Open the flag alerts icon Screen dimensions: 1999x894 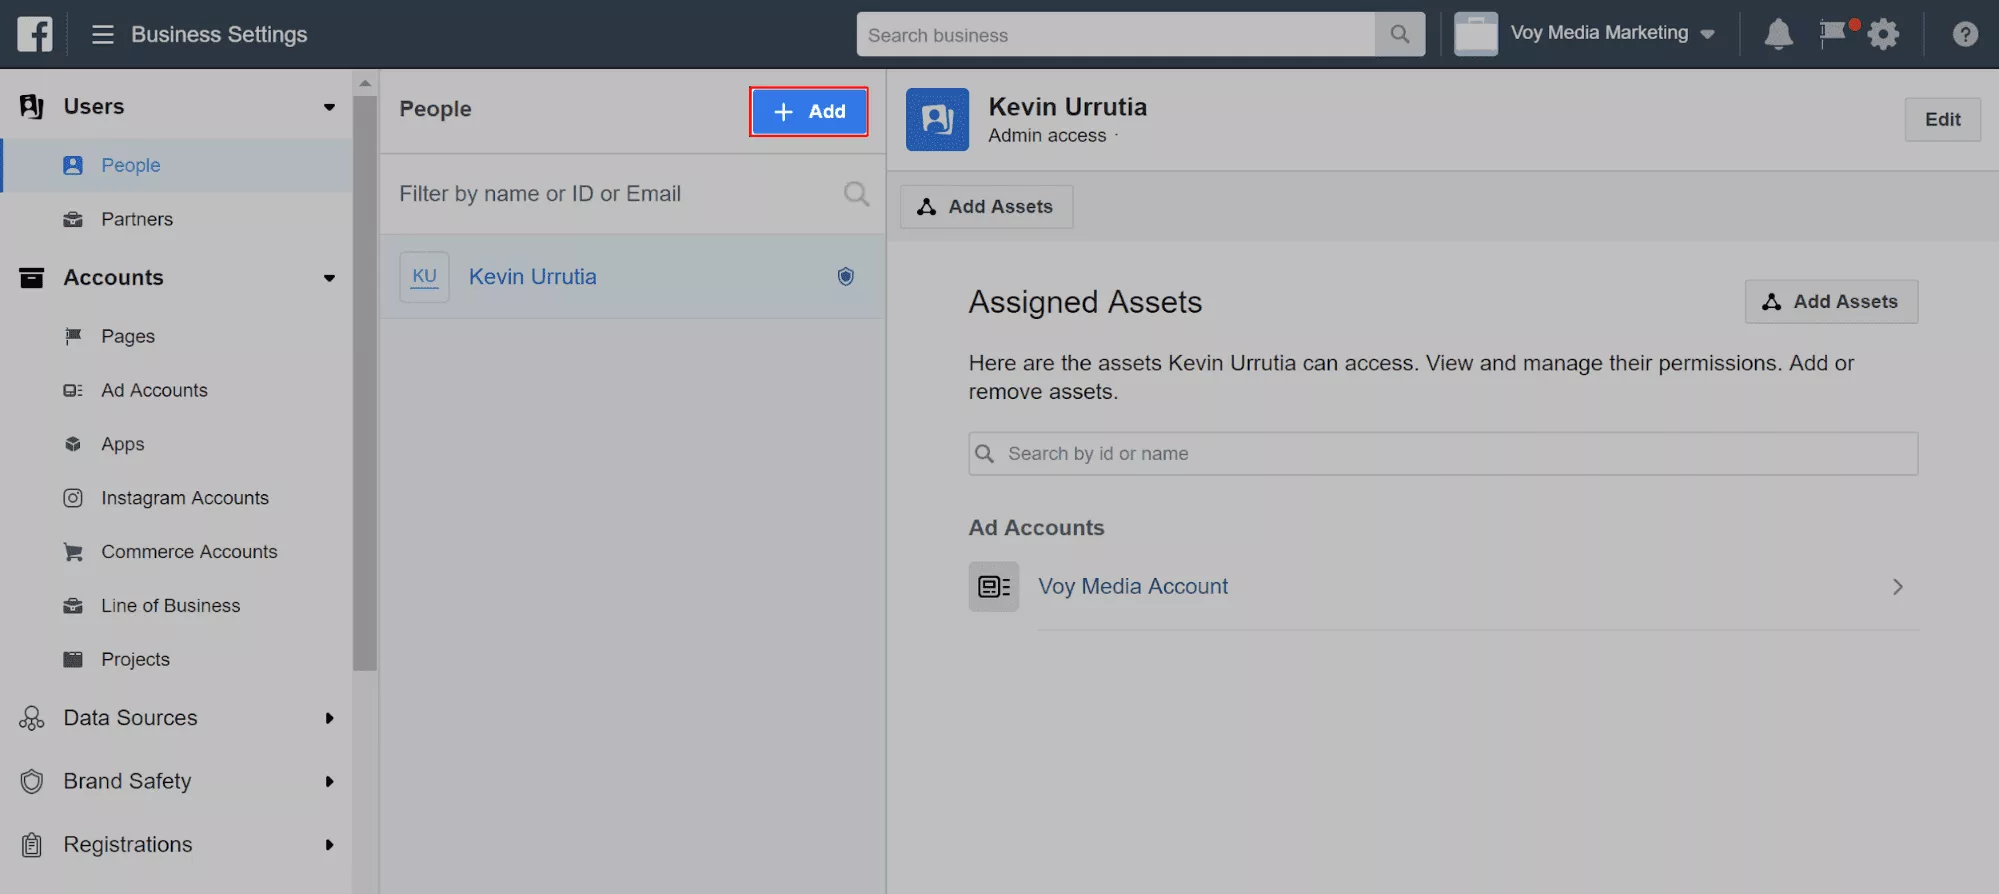coord(1832,33)
